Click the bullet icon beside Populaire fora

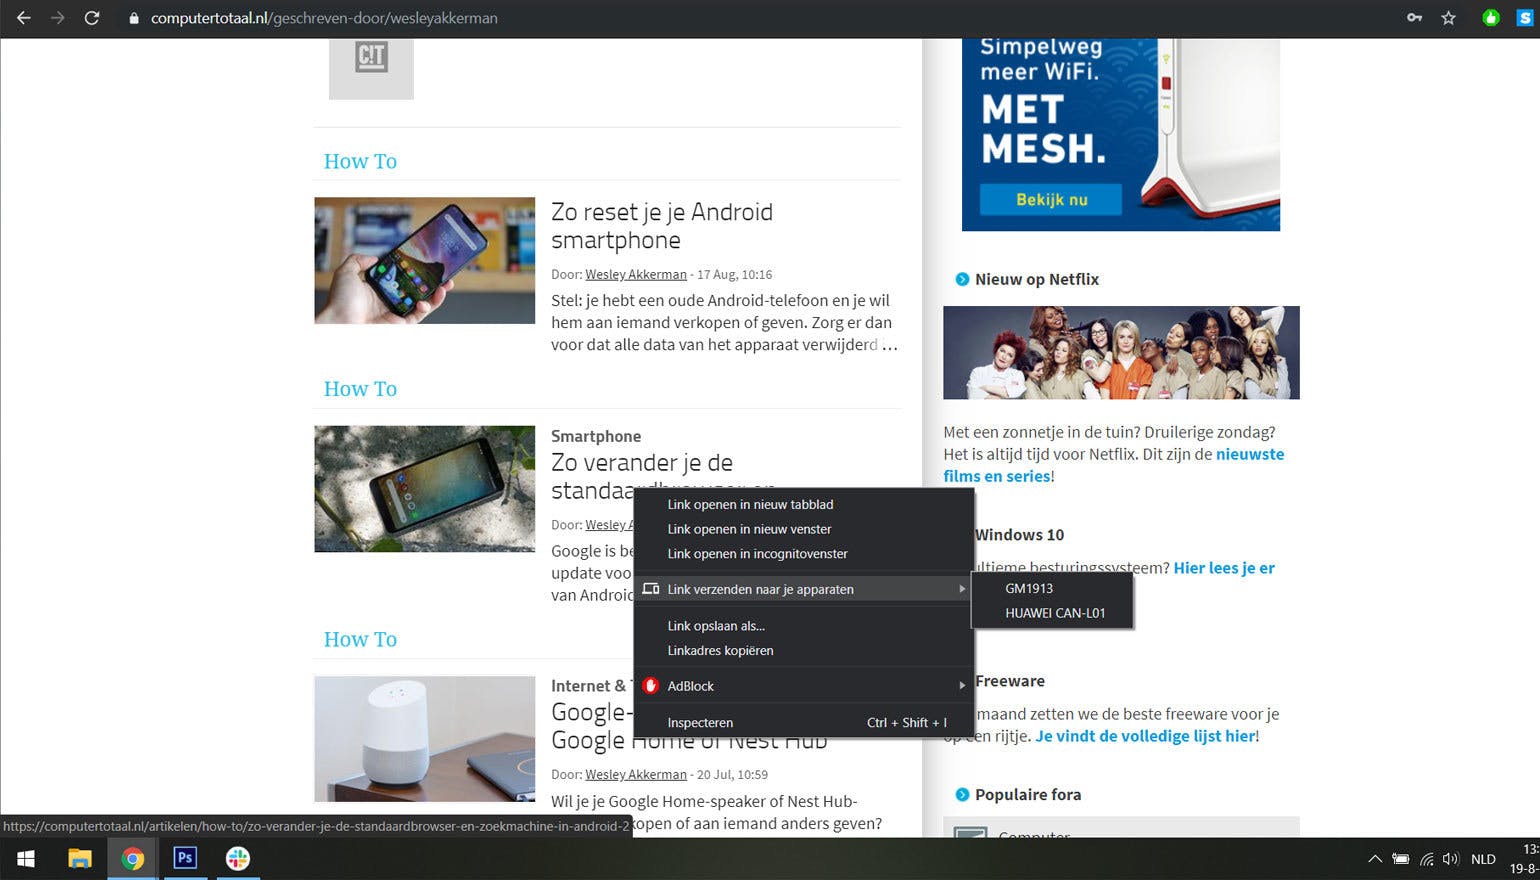[x=962, y=794]
